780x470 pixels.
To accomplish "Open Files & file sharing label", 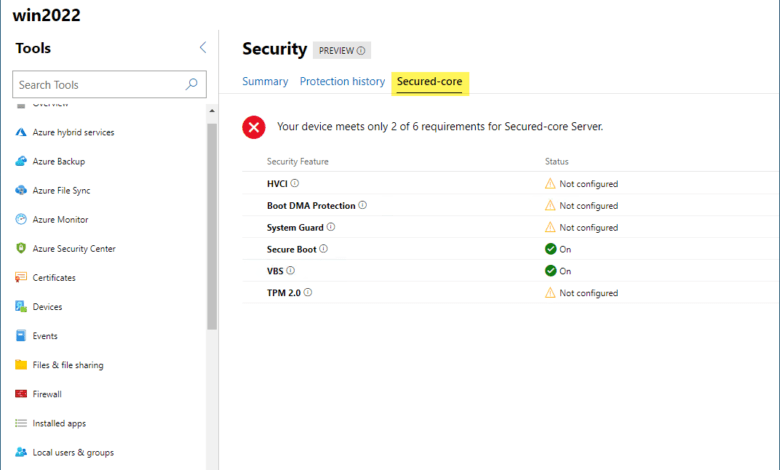I will (x=68, y=365).
